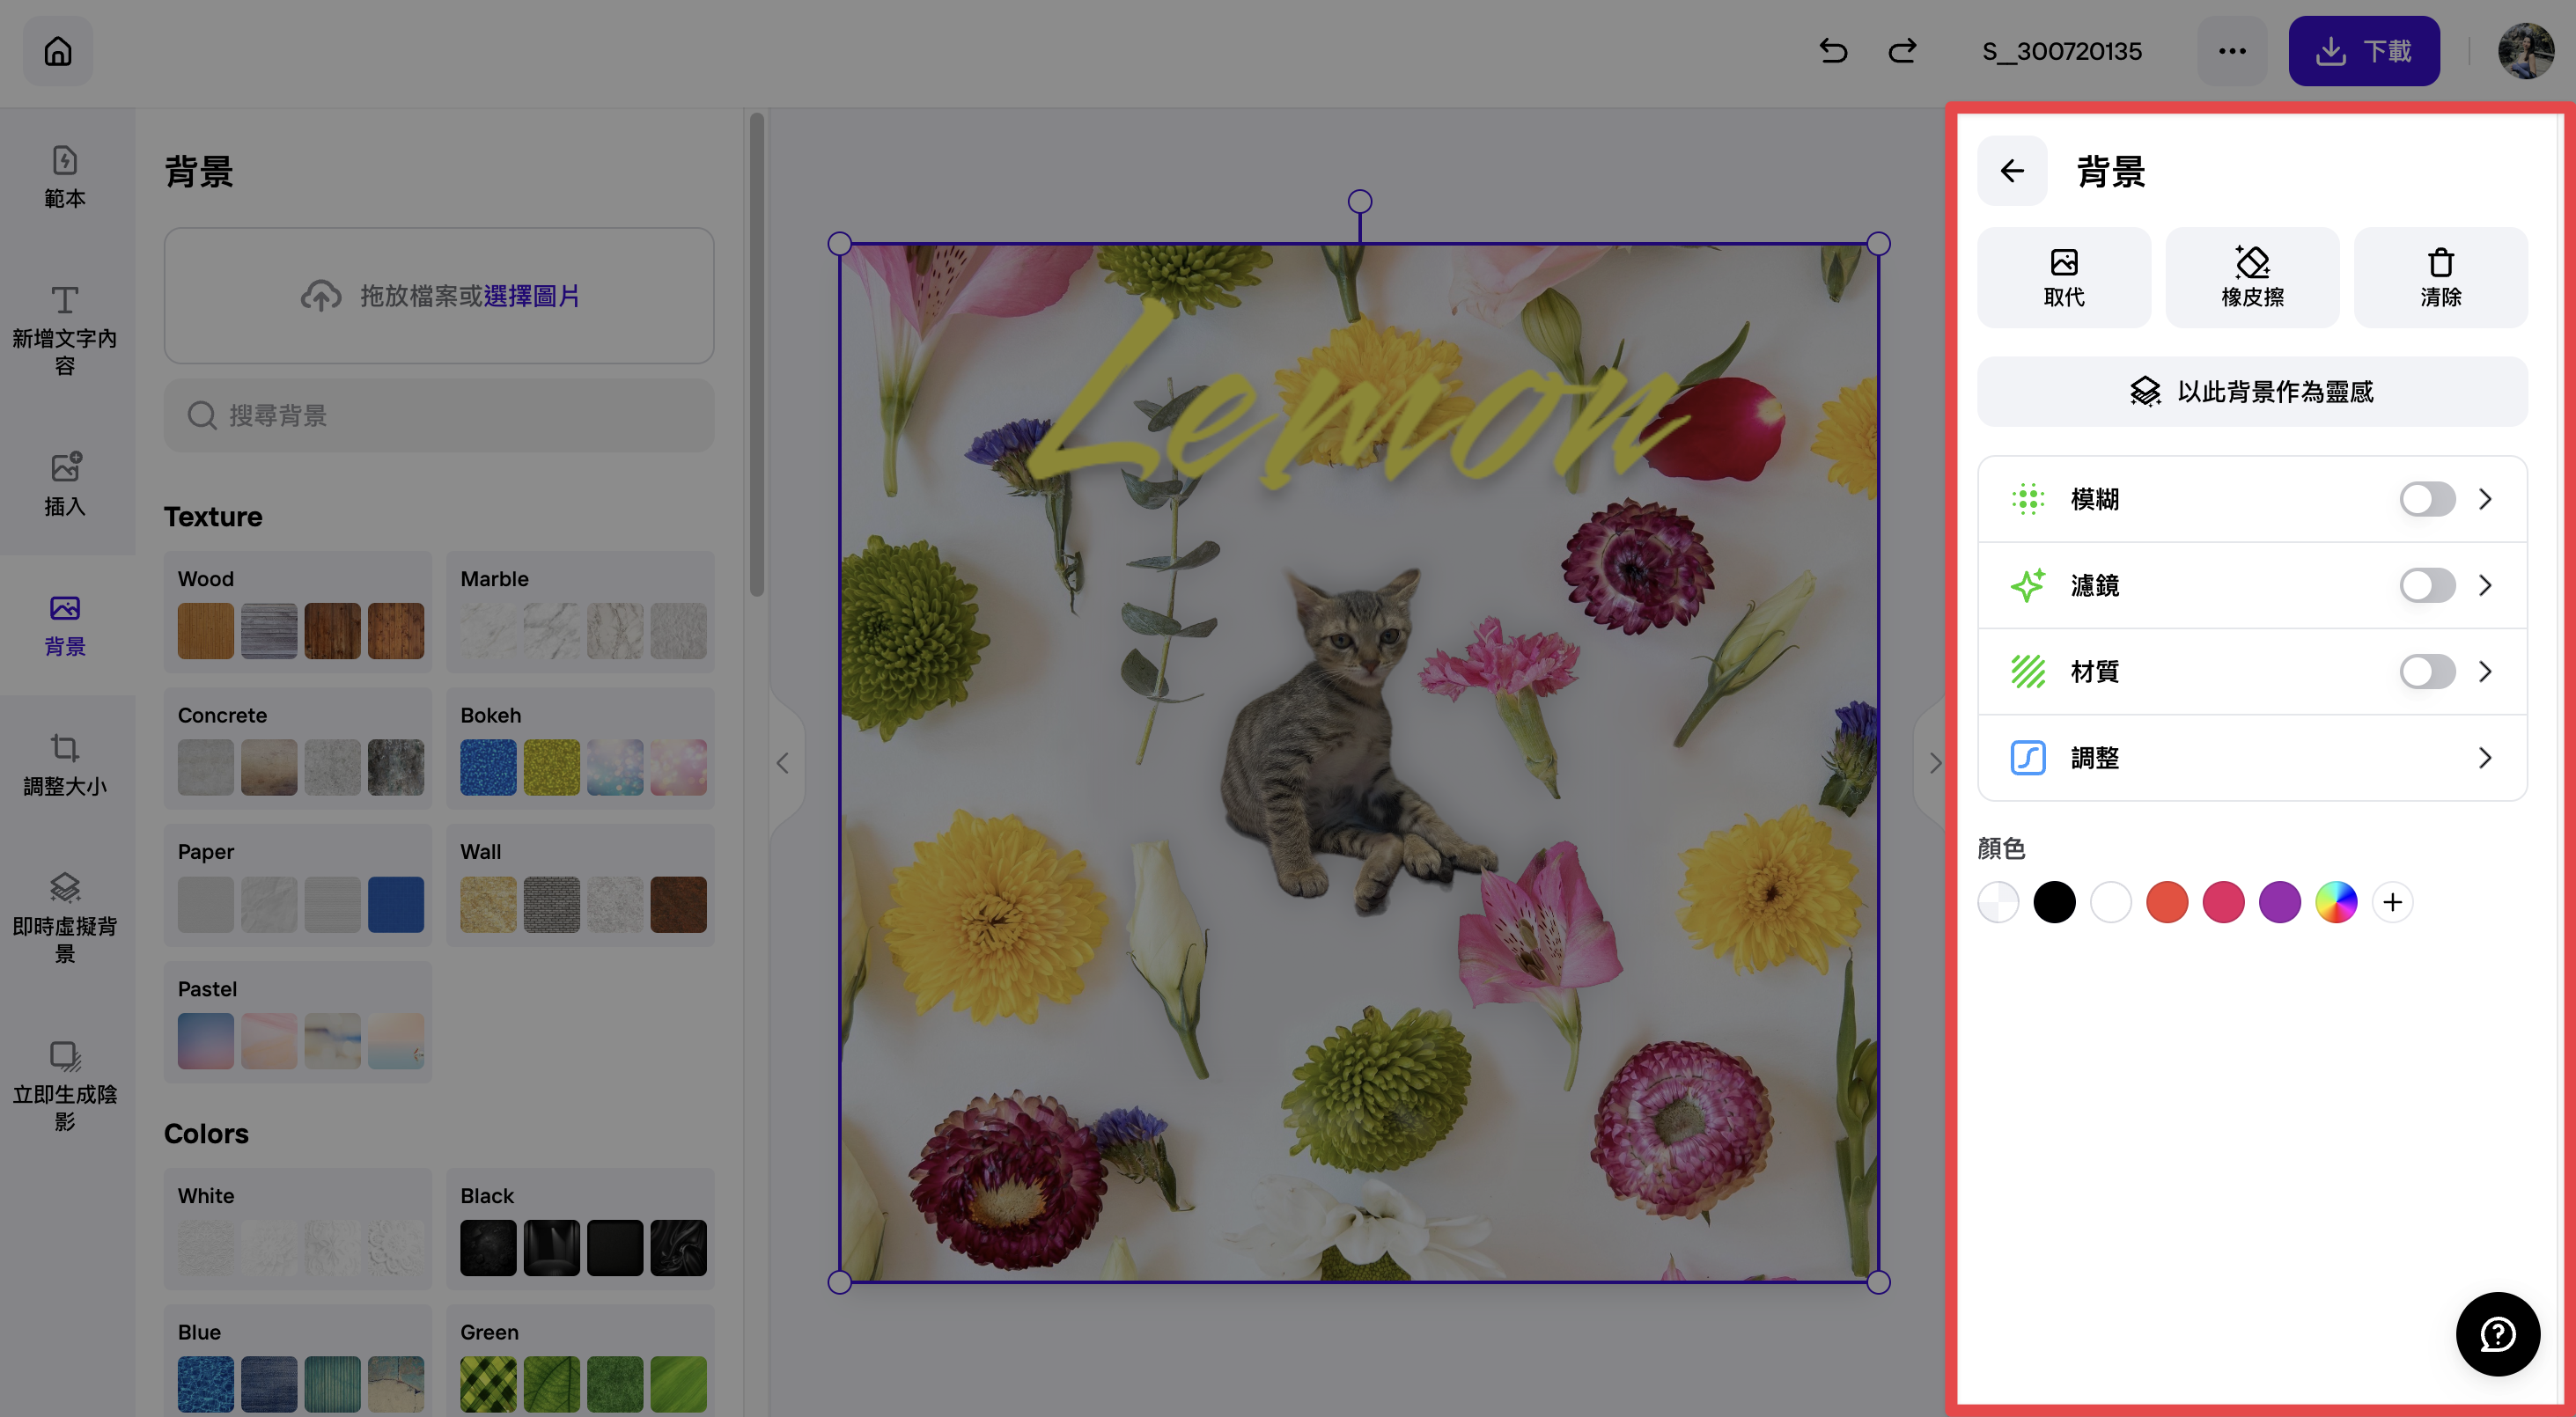Image resolution: width=2576 pixels, height=1417 pixels.
Task: Expand the 濾鏡 filter settings chevron
Action: point(2485,585)
